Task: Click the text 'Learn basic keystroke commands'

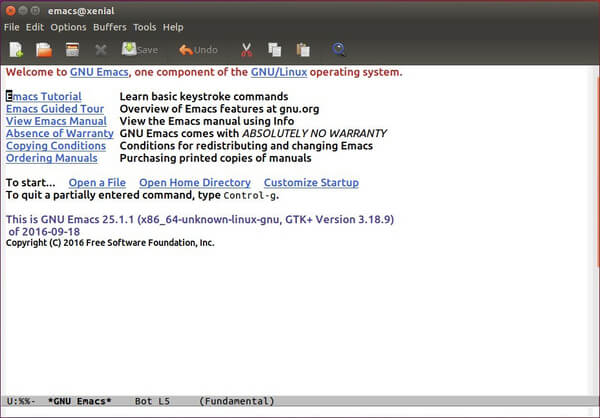Action: tap(204, 96)
